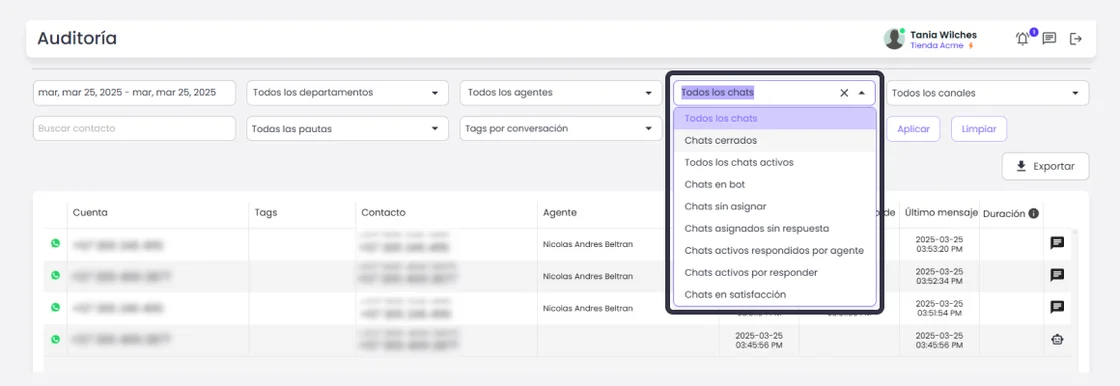Click Tania Wilches profile avatar
The height and width of the screenshot is (386, 1120).
pyautogui.click(x=894, y=39)
